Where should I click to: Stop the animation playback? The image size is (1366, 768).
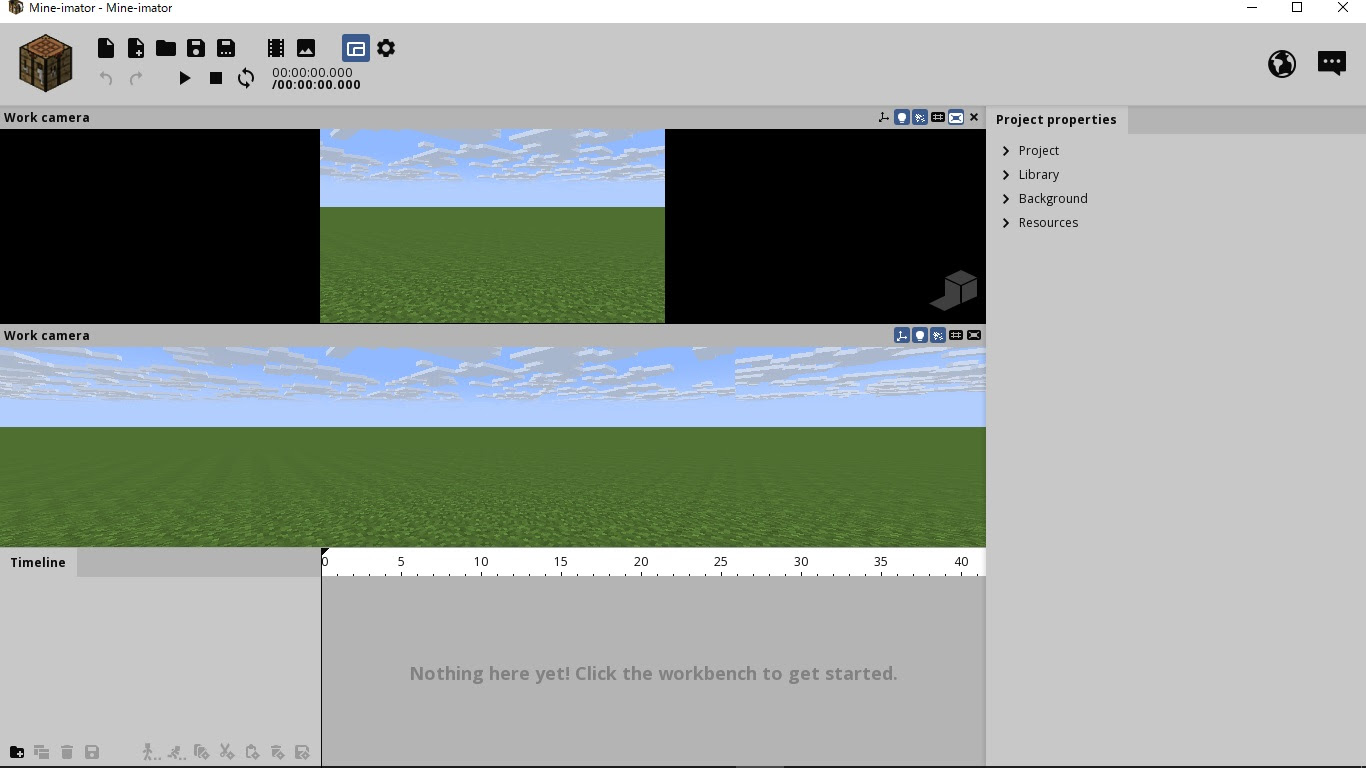[216, 78]
